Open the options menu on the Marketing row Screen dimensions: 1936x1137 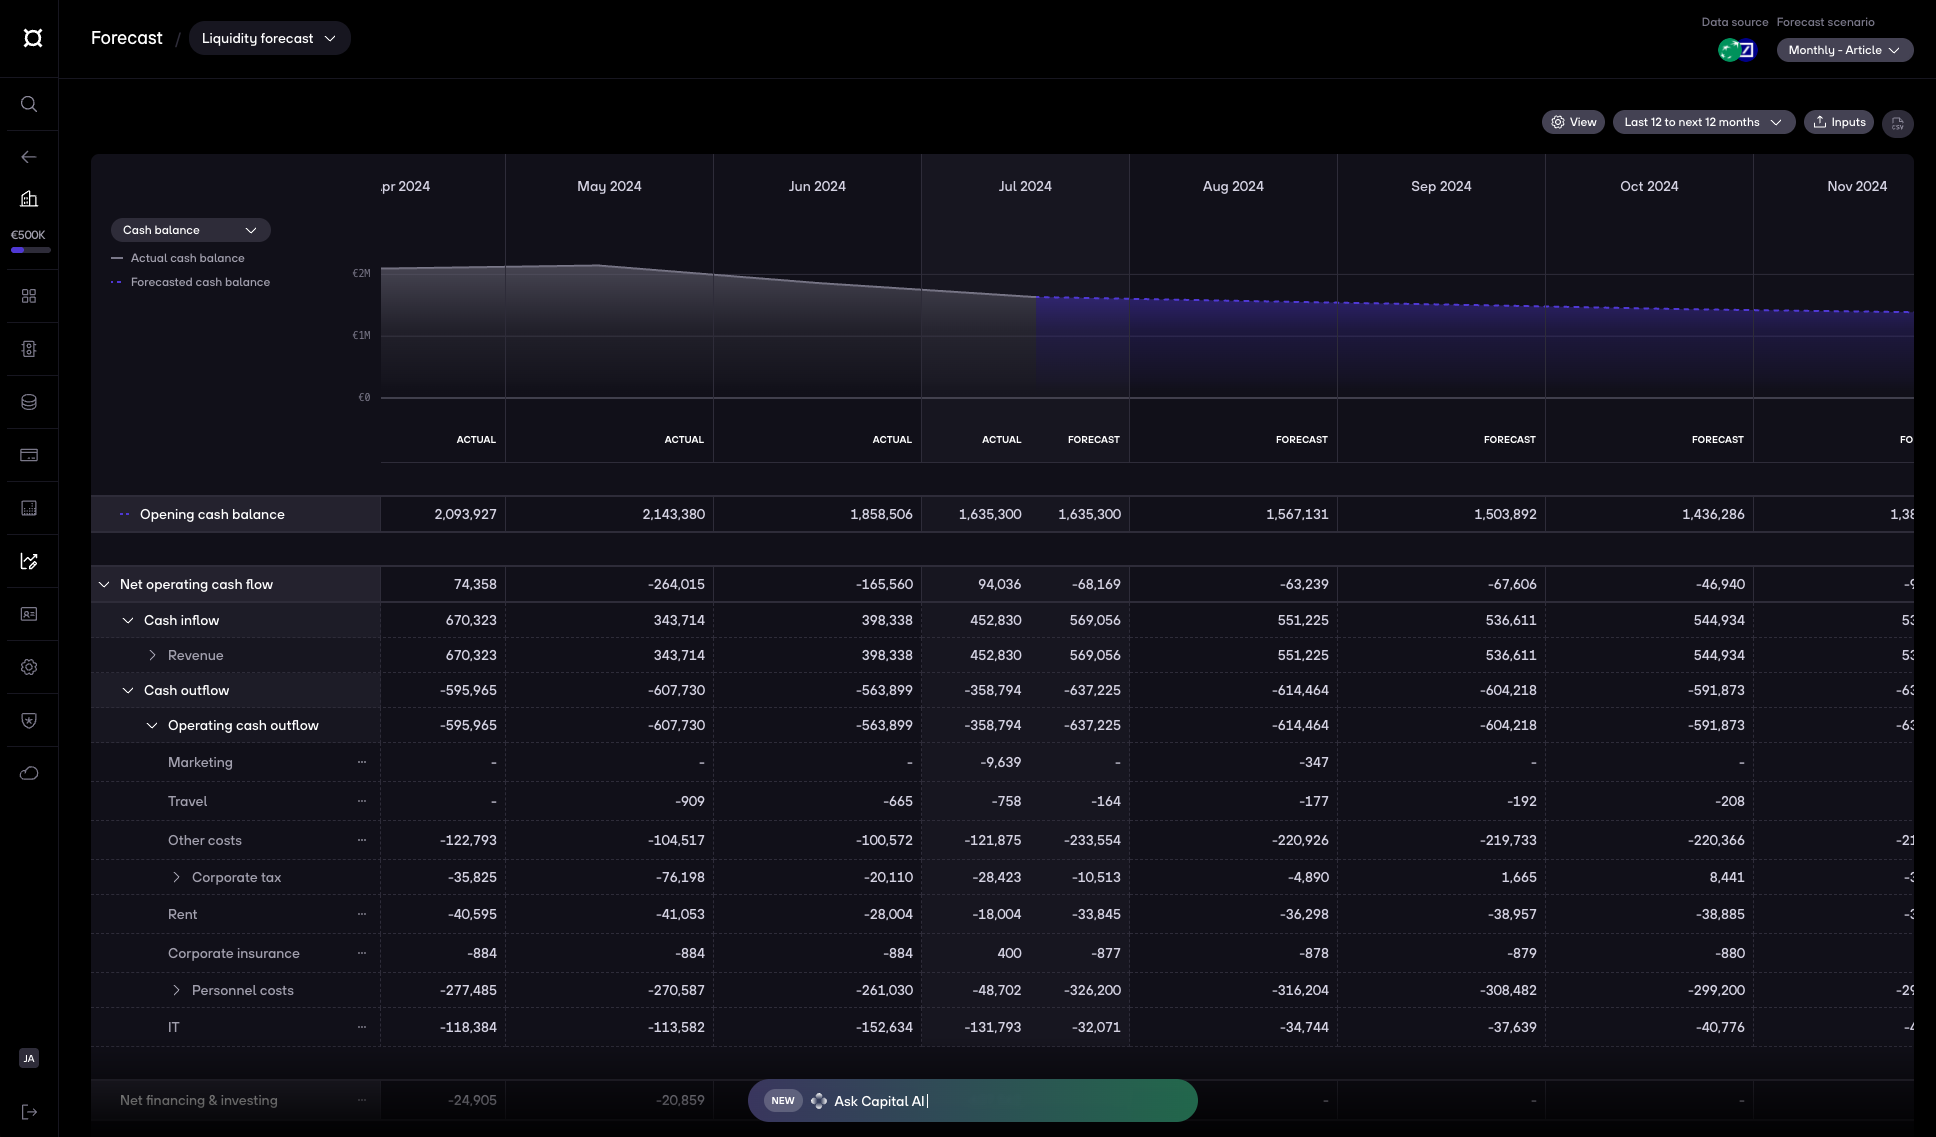(362, 762)
